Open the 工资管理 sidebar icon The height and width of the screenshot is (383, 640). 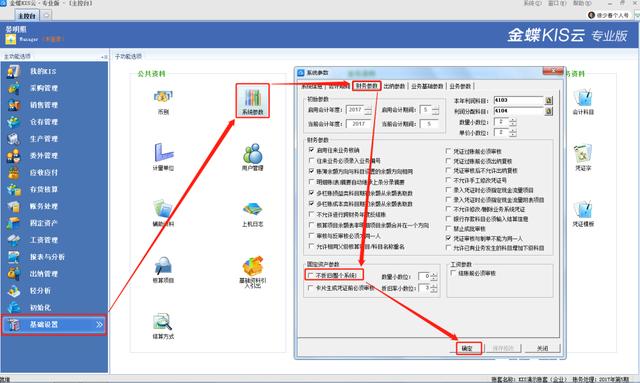coord(13,240)
